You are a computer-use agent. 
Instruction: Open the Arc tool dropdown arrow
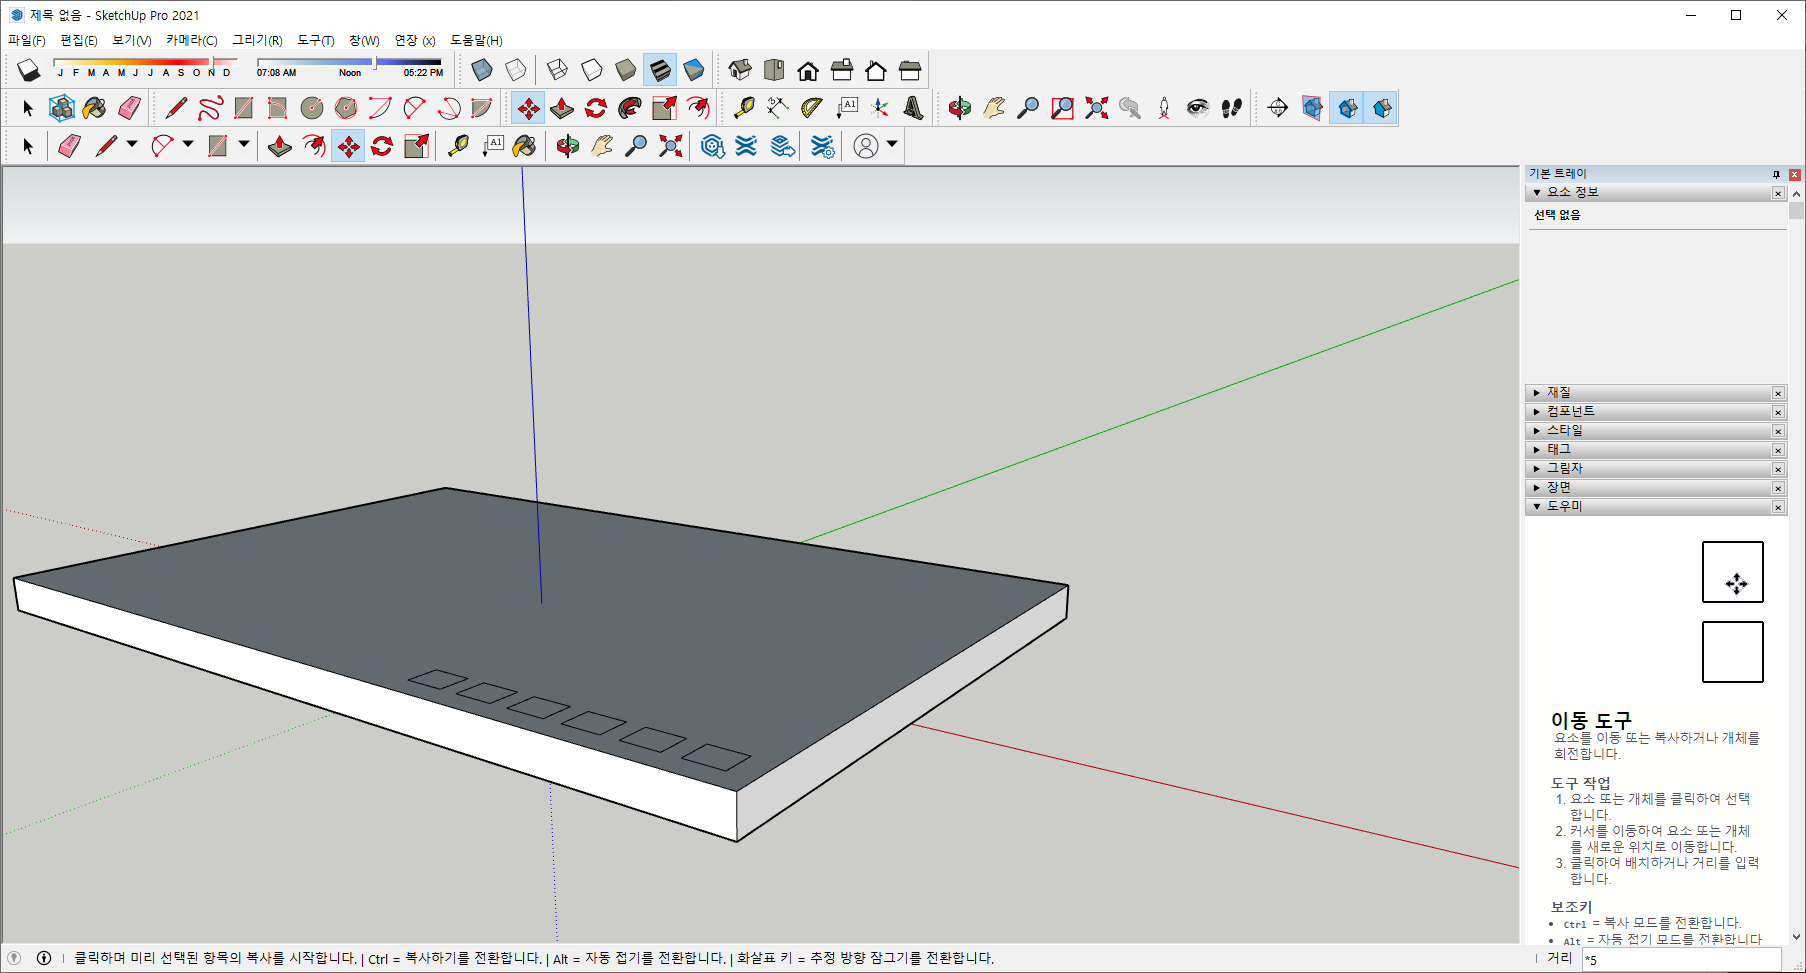pyautogui.click(x=188, y=145)
